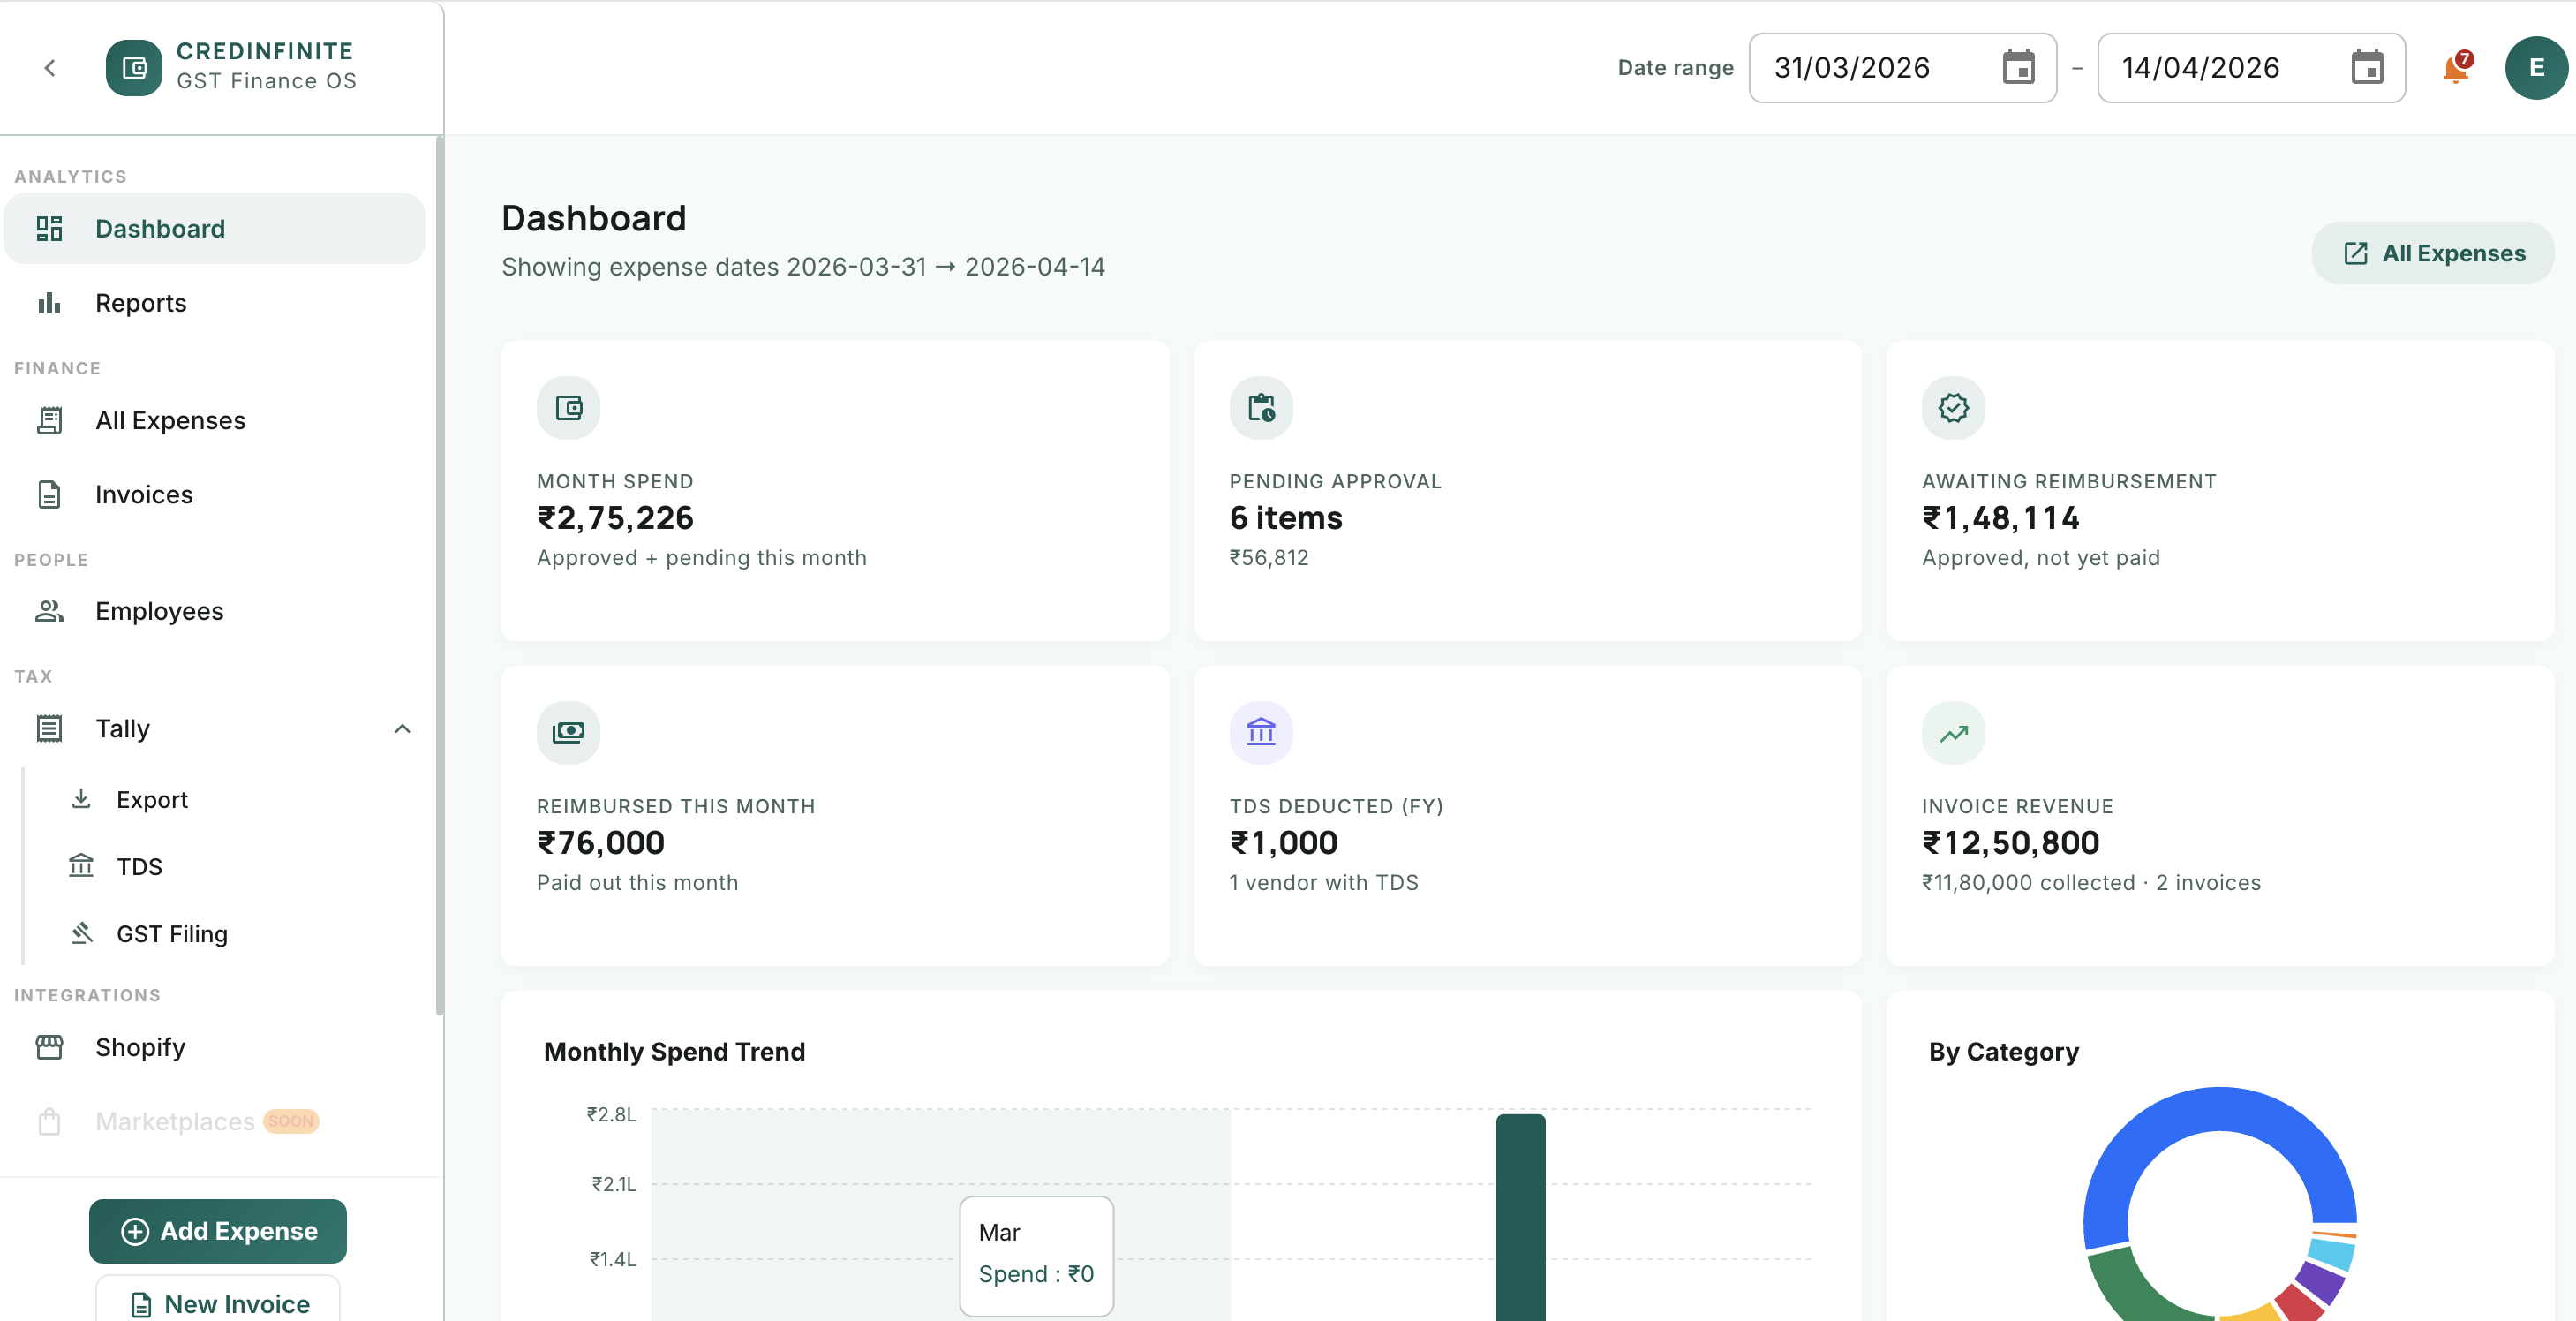Open the end date calendar picker icon
Screen dimensions: 2576x1321
(x=2367, y=68)
